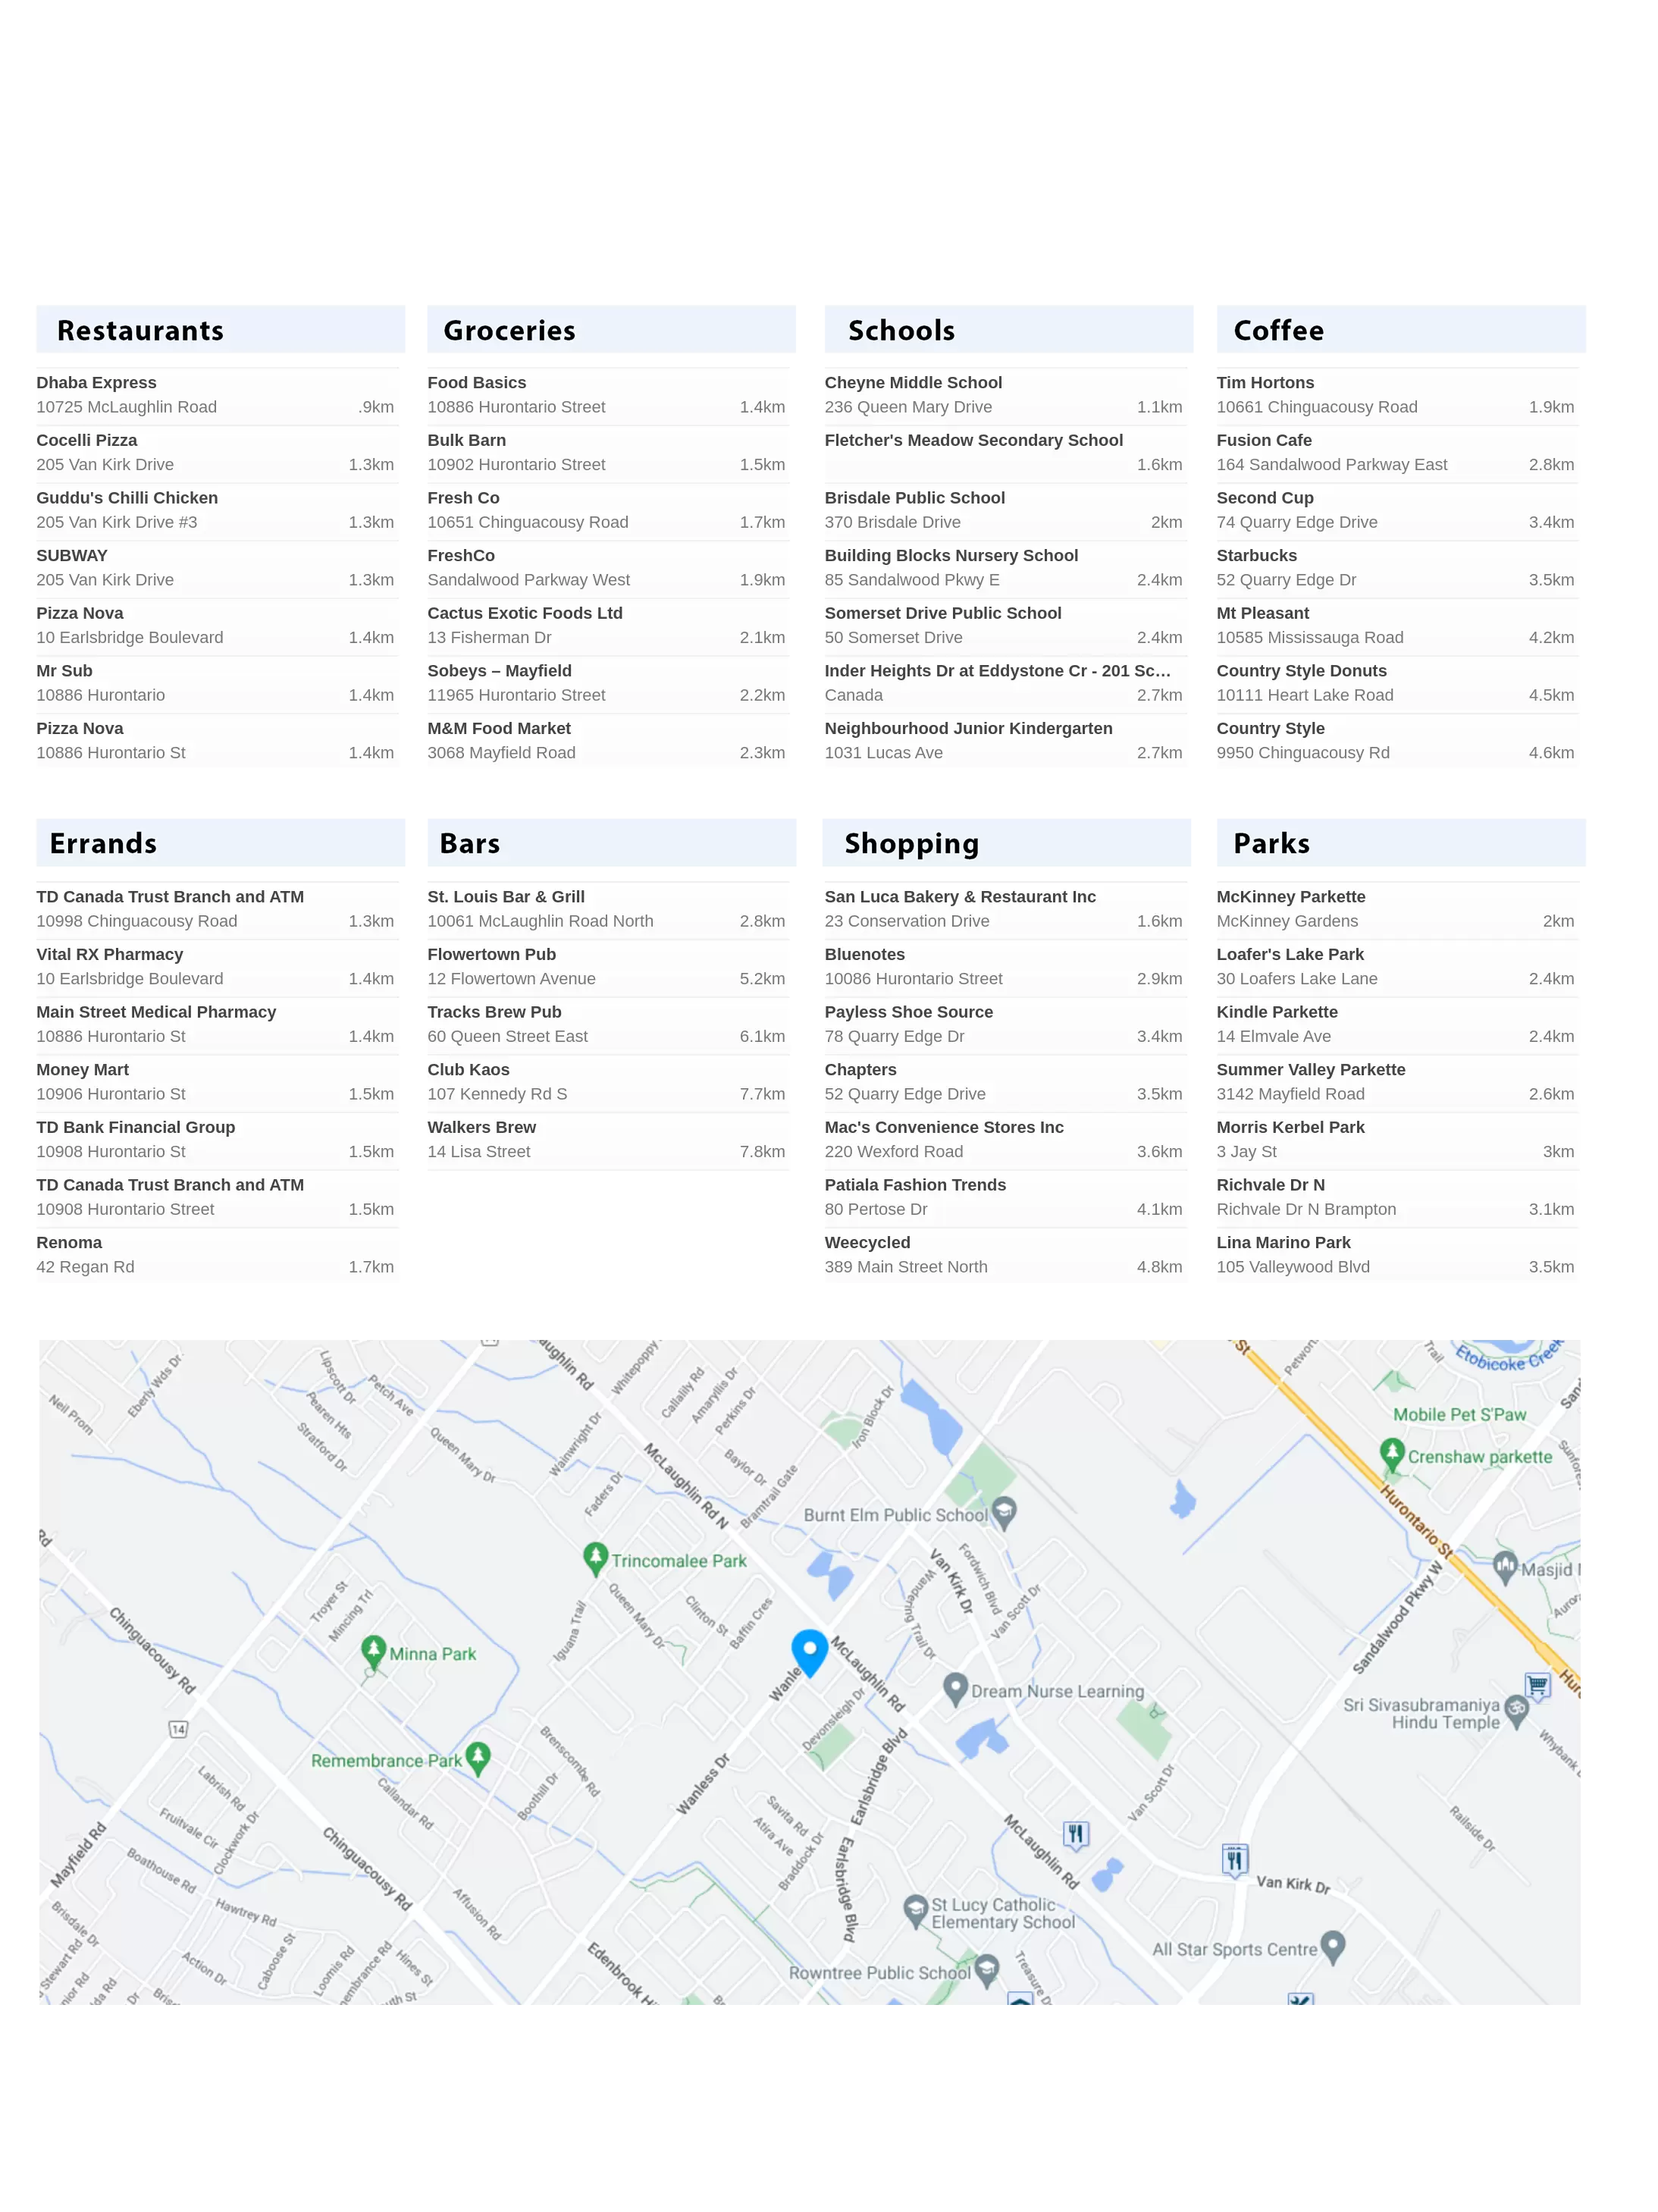Select the All Star Sports Centre pin

pyautogui.click(x=1332, y=1946)
